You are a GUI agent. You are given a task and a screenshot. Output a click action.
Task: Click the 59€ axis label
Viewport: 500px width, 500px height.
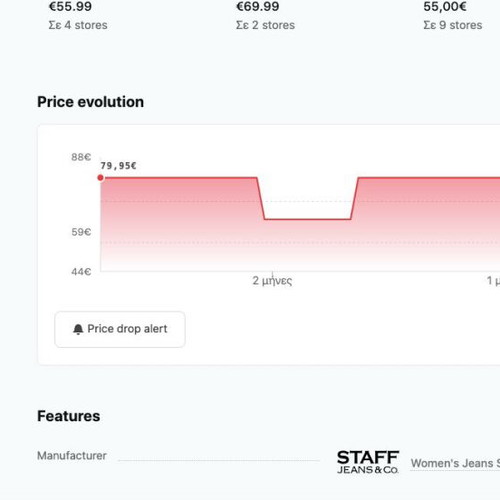81,232
